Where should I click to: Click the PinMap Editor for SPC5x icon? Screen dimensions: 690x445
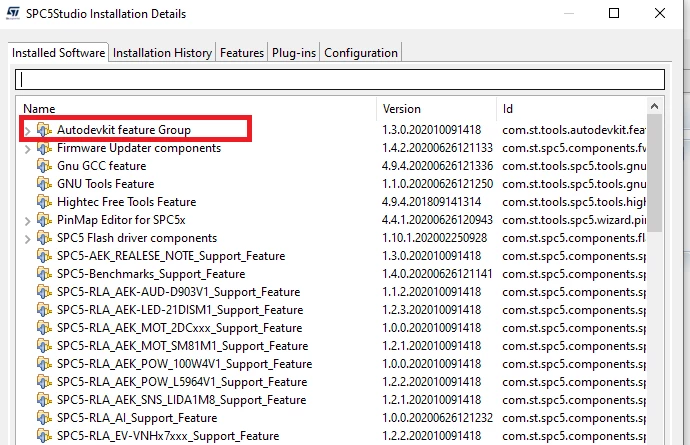click(x=44, y=220)
